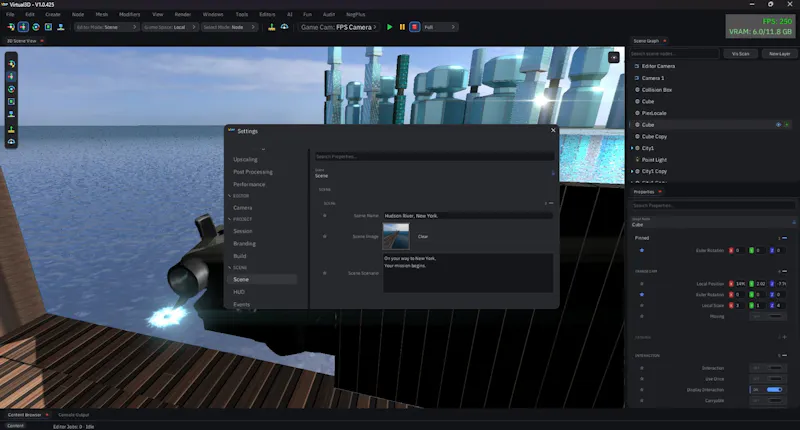Pin the Local Position property star

[x=642, y=284]
